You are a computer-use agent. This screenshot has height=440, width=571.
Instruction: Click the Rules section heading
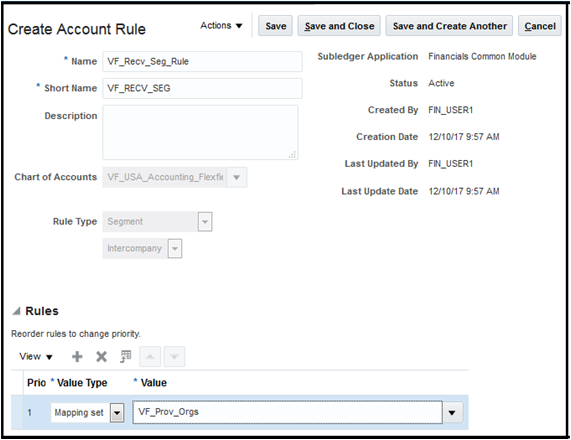click(x=42, y=311)
